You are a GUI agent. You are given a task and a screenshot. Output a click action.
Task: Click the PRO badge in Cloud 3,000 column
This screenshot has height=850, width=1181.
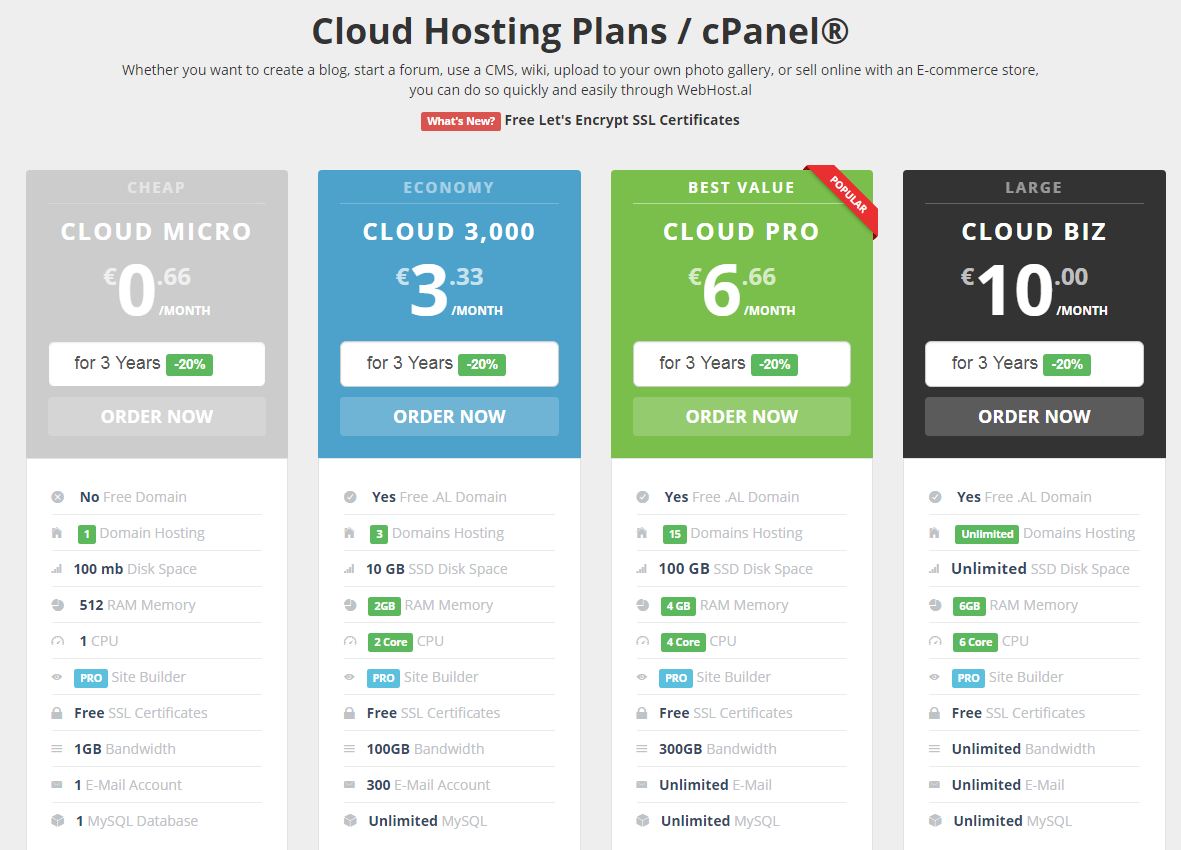(383, 678)
